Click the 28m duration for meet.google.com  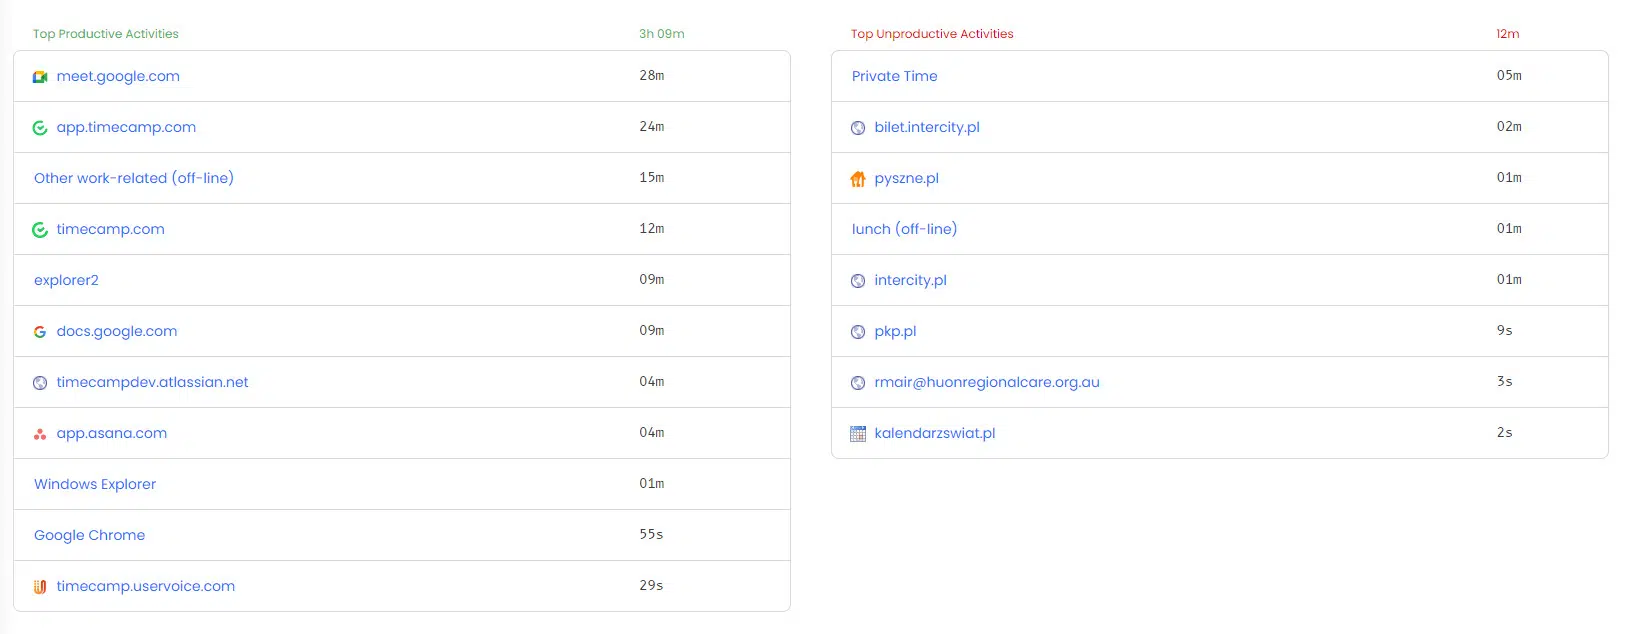pos(652,75)
